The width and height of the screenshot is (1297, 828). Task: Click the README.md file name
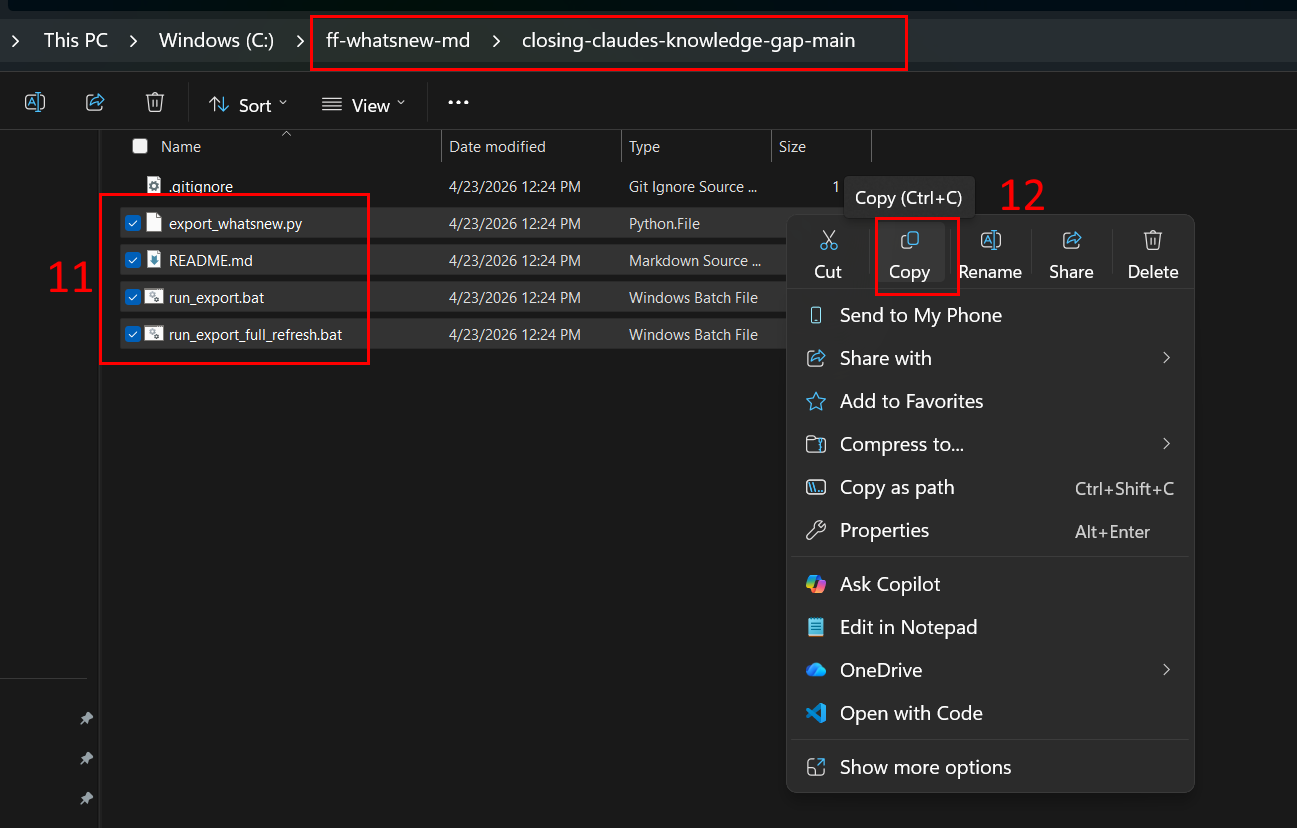(x=211, y=261)
